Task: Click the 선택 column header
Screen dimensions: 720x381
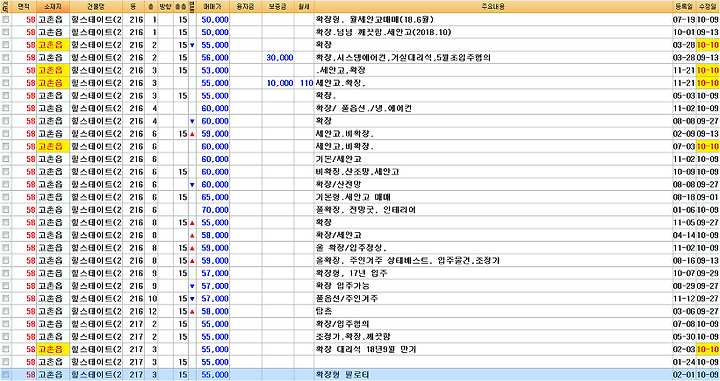Action: coord(6,6)
